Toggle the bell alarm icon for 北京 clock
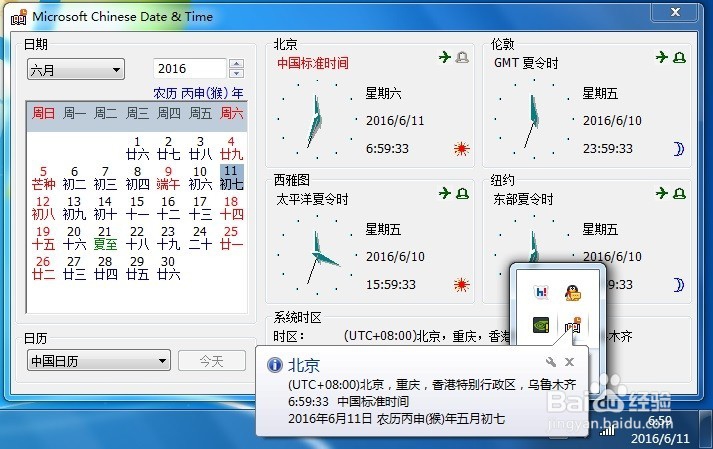 click(462, 57)
